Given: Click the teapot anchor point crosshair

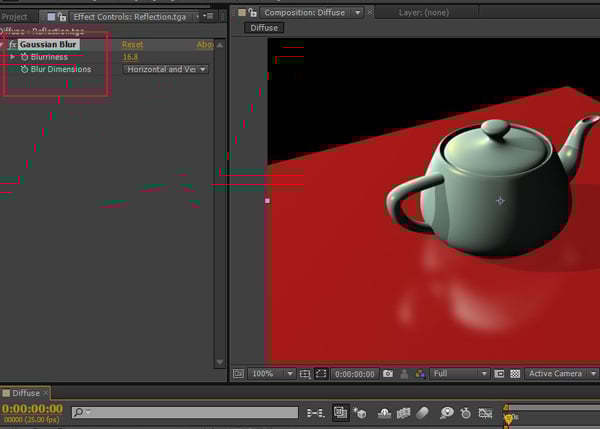Looking at the screenshot, I should pyautogui.click(x=500, y=201).
